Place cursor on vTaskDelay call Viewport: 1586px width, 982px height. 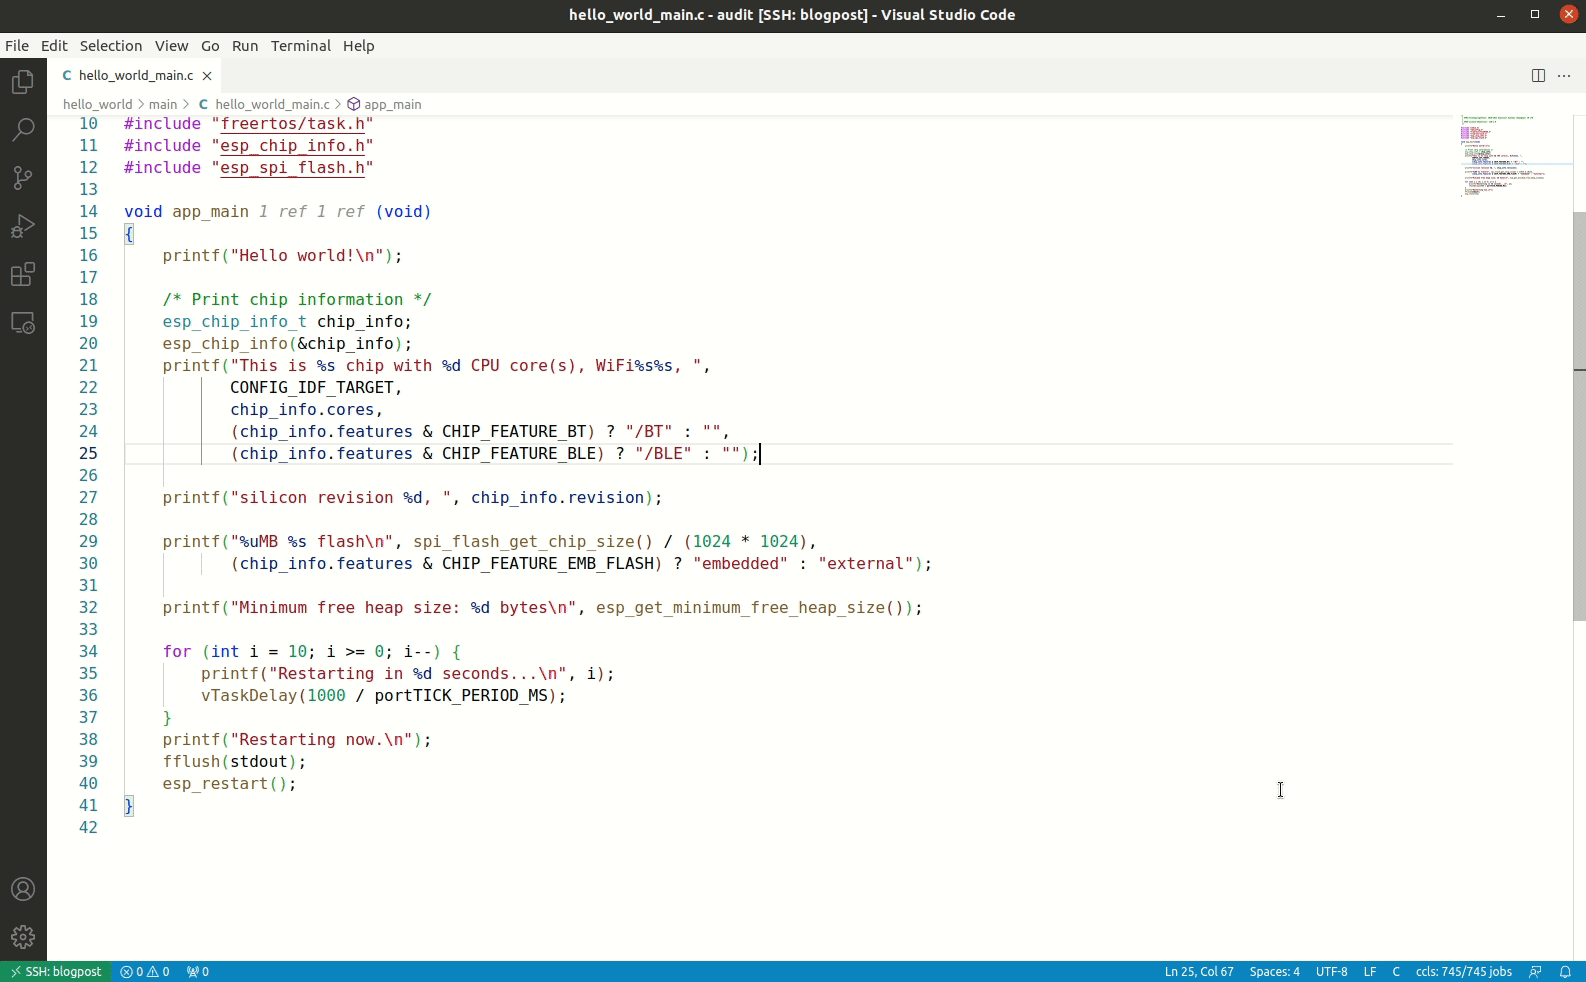[x=249, y=696]
